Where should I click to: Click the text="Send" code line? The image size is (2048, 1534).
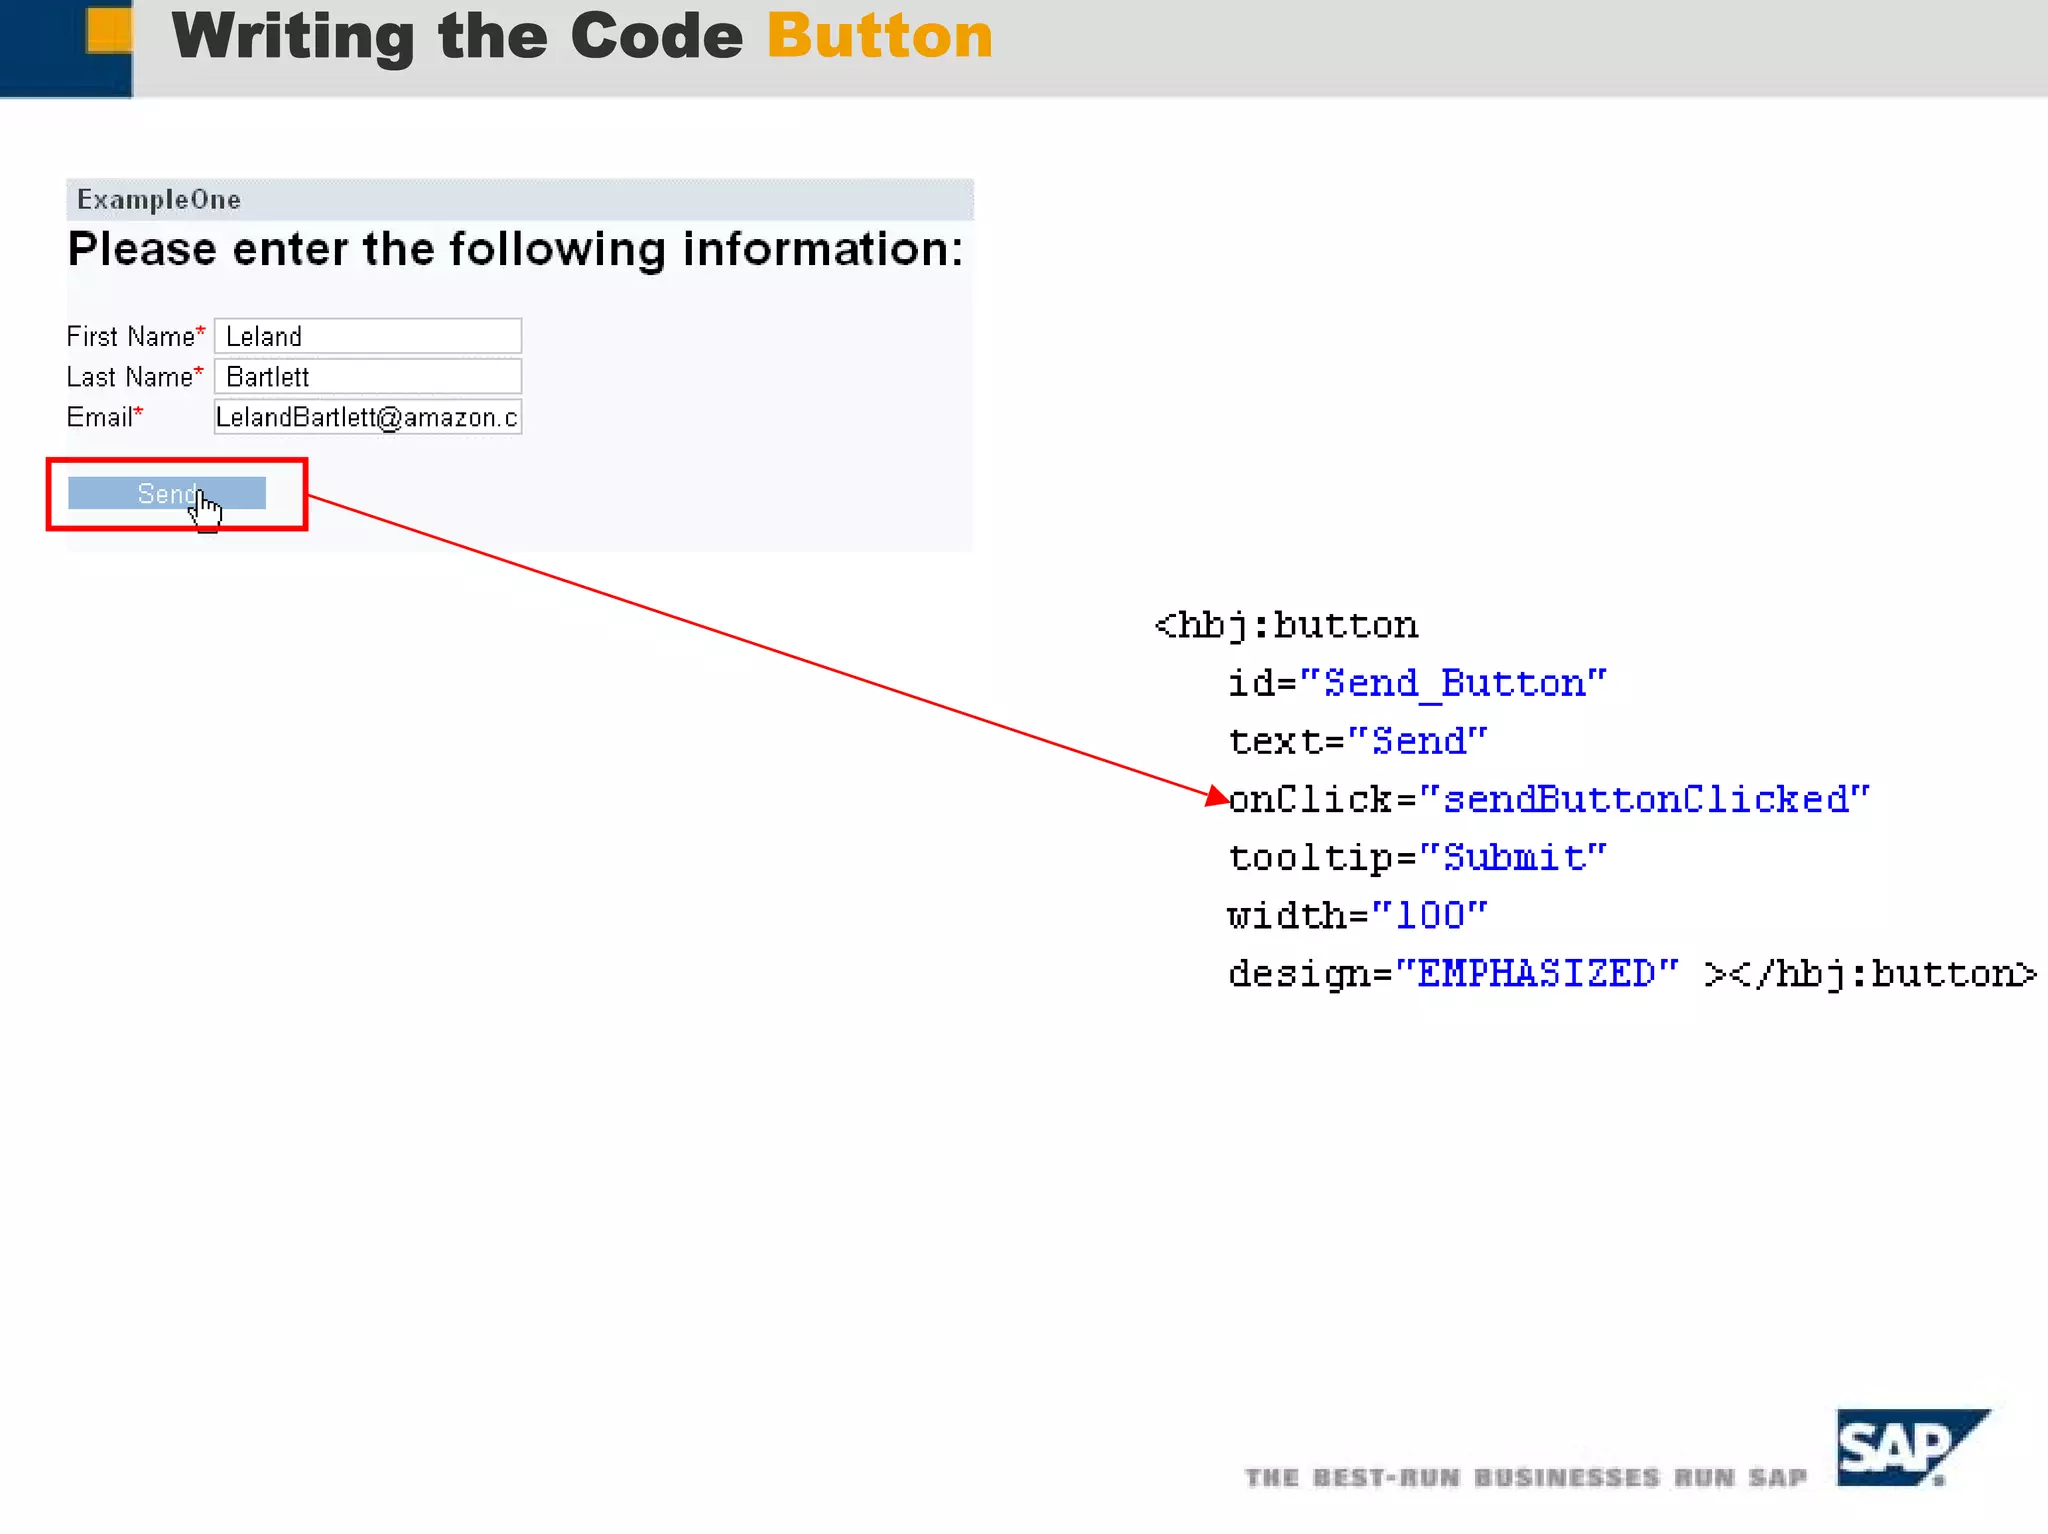pos(1358,742)
